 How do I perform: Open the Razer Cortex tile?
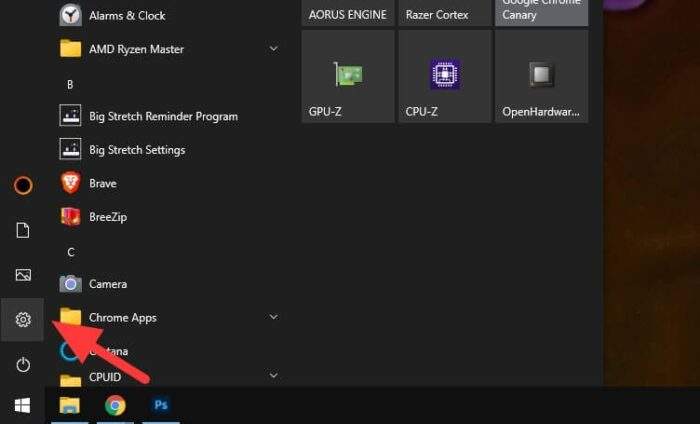445,13
